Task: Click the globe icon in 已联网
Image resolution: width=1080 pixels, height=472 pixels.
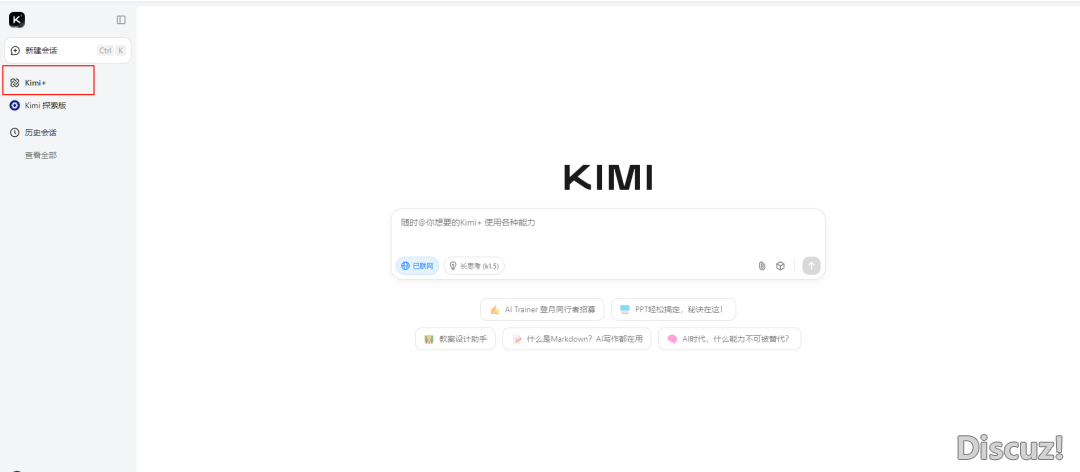Action: tap(405, 266)
